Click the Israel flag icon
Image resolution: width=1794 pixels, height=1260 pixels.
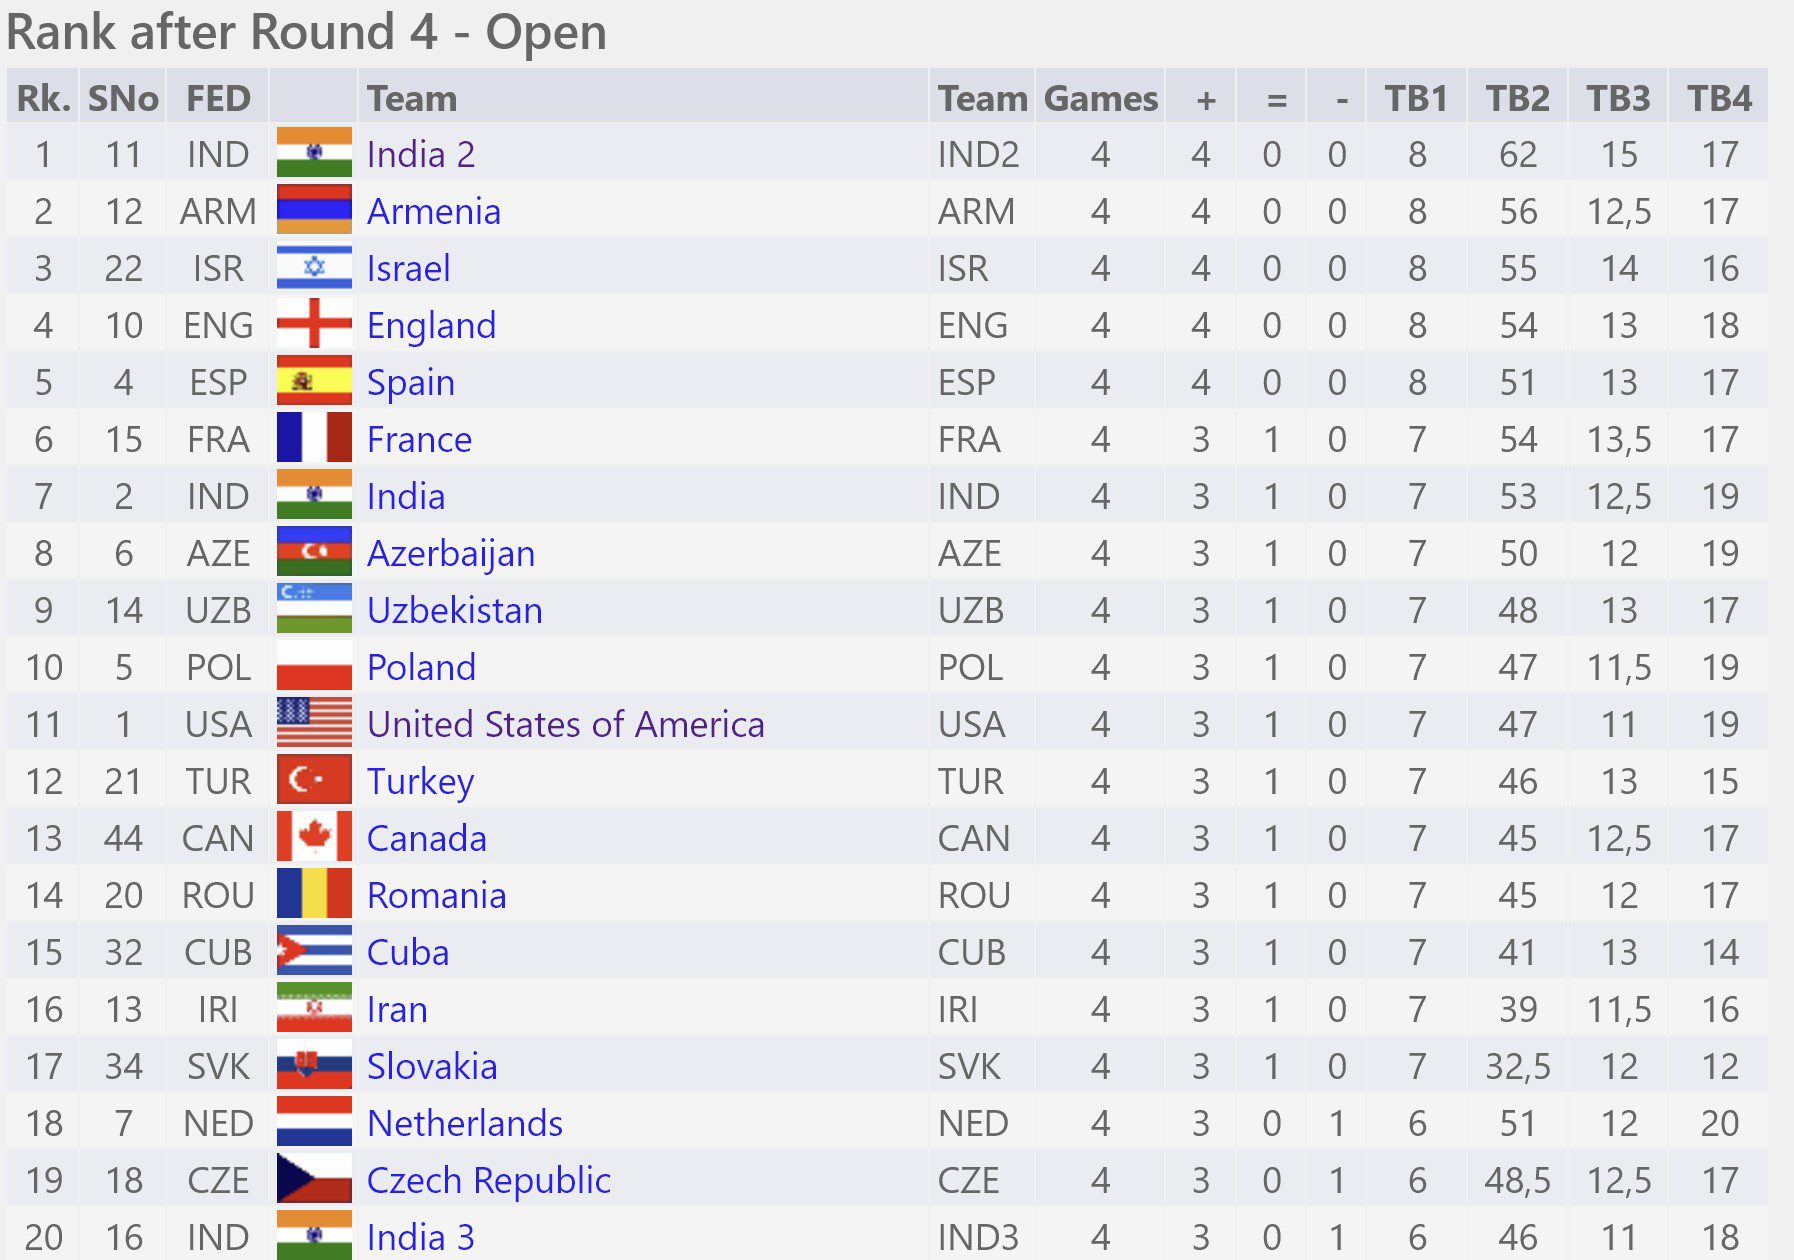tap(314, 267)
